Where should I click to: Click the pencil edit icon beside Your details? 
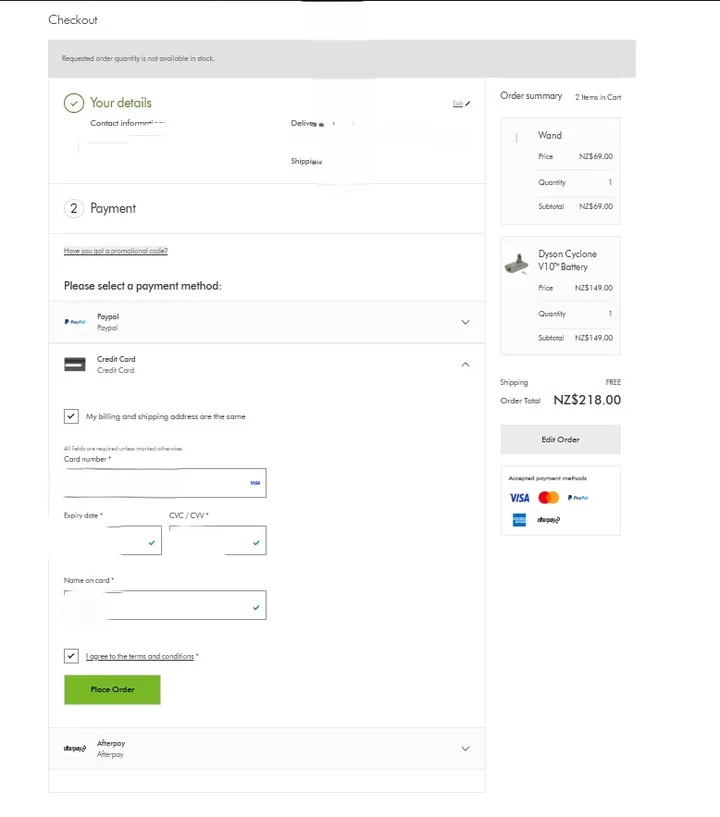467,103
